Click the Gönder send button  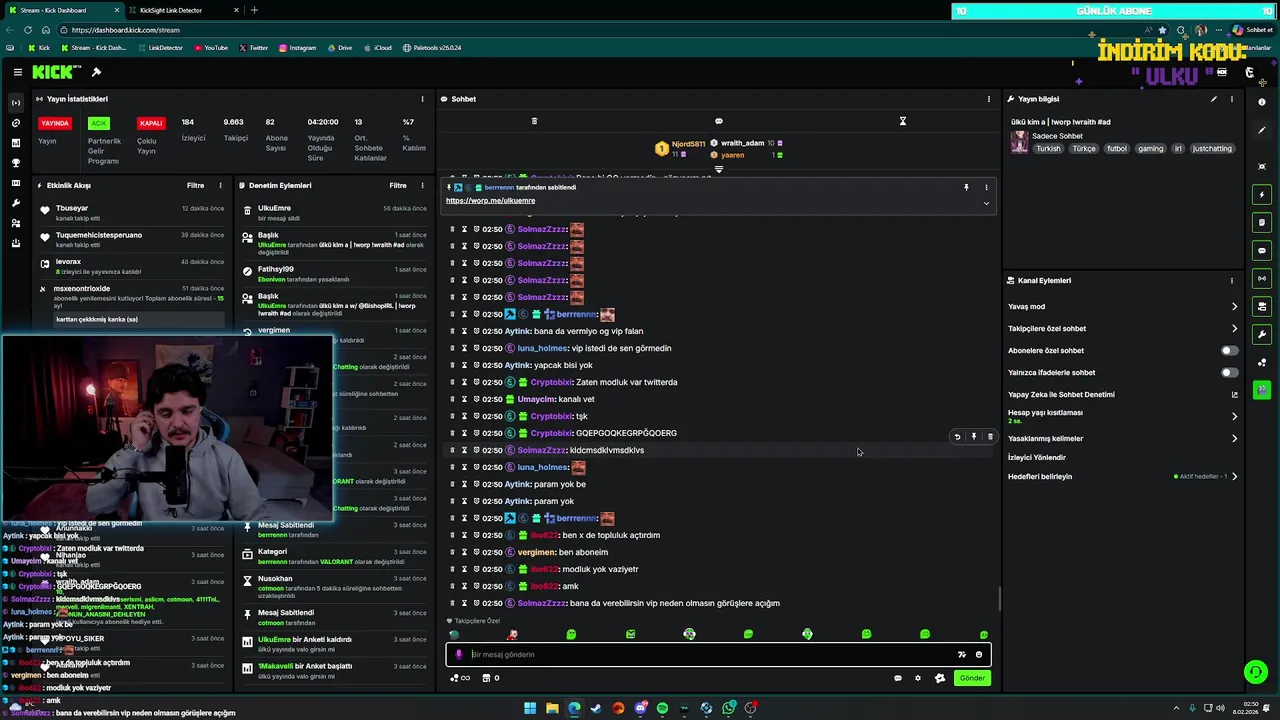972,678
